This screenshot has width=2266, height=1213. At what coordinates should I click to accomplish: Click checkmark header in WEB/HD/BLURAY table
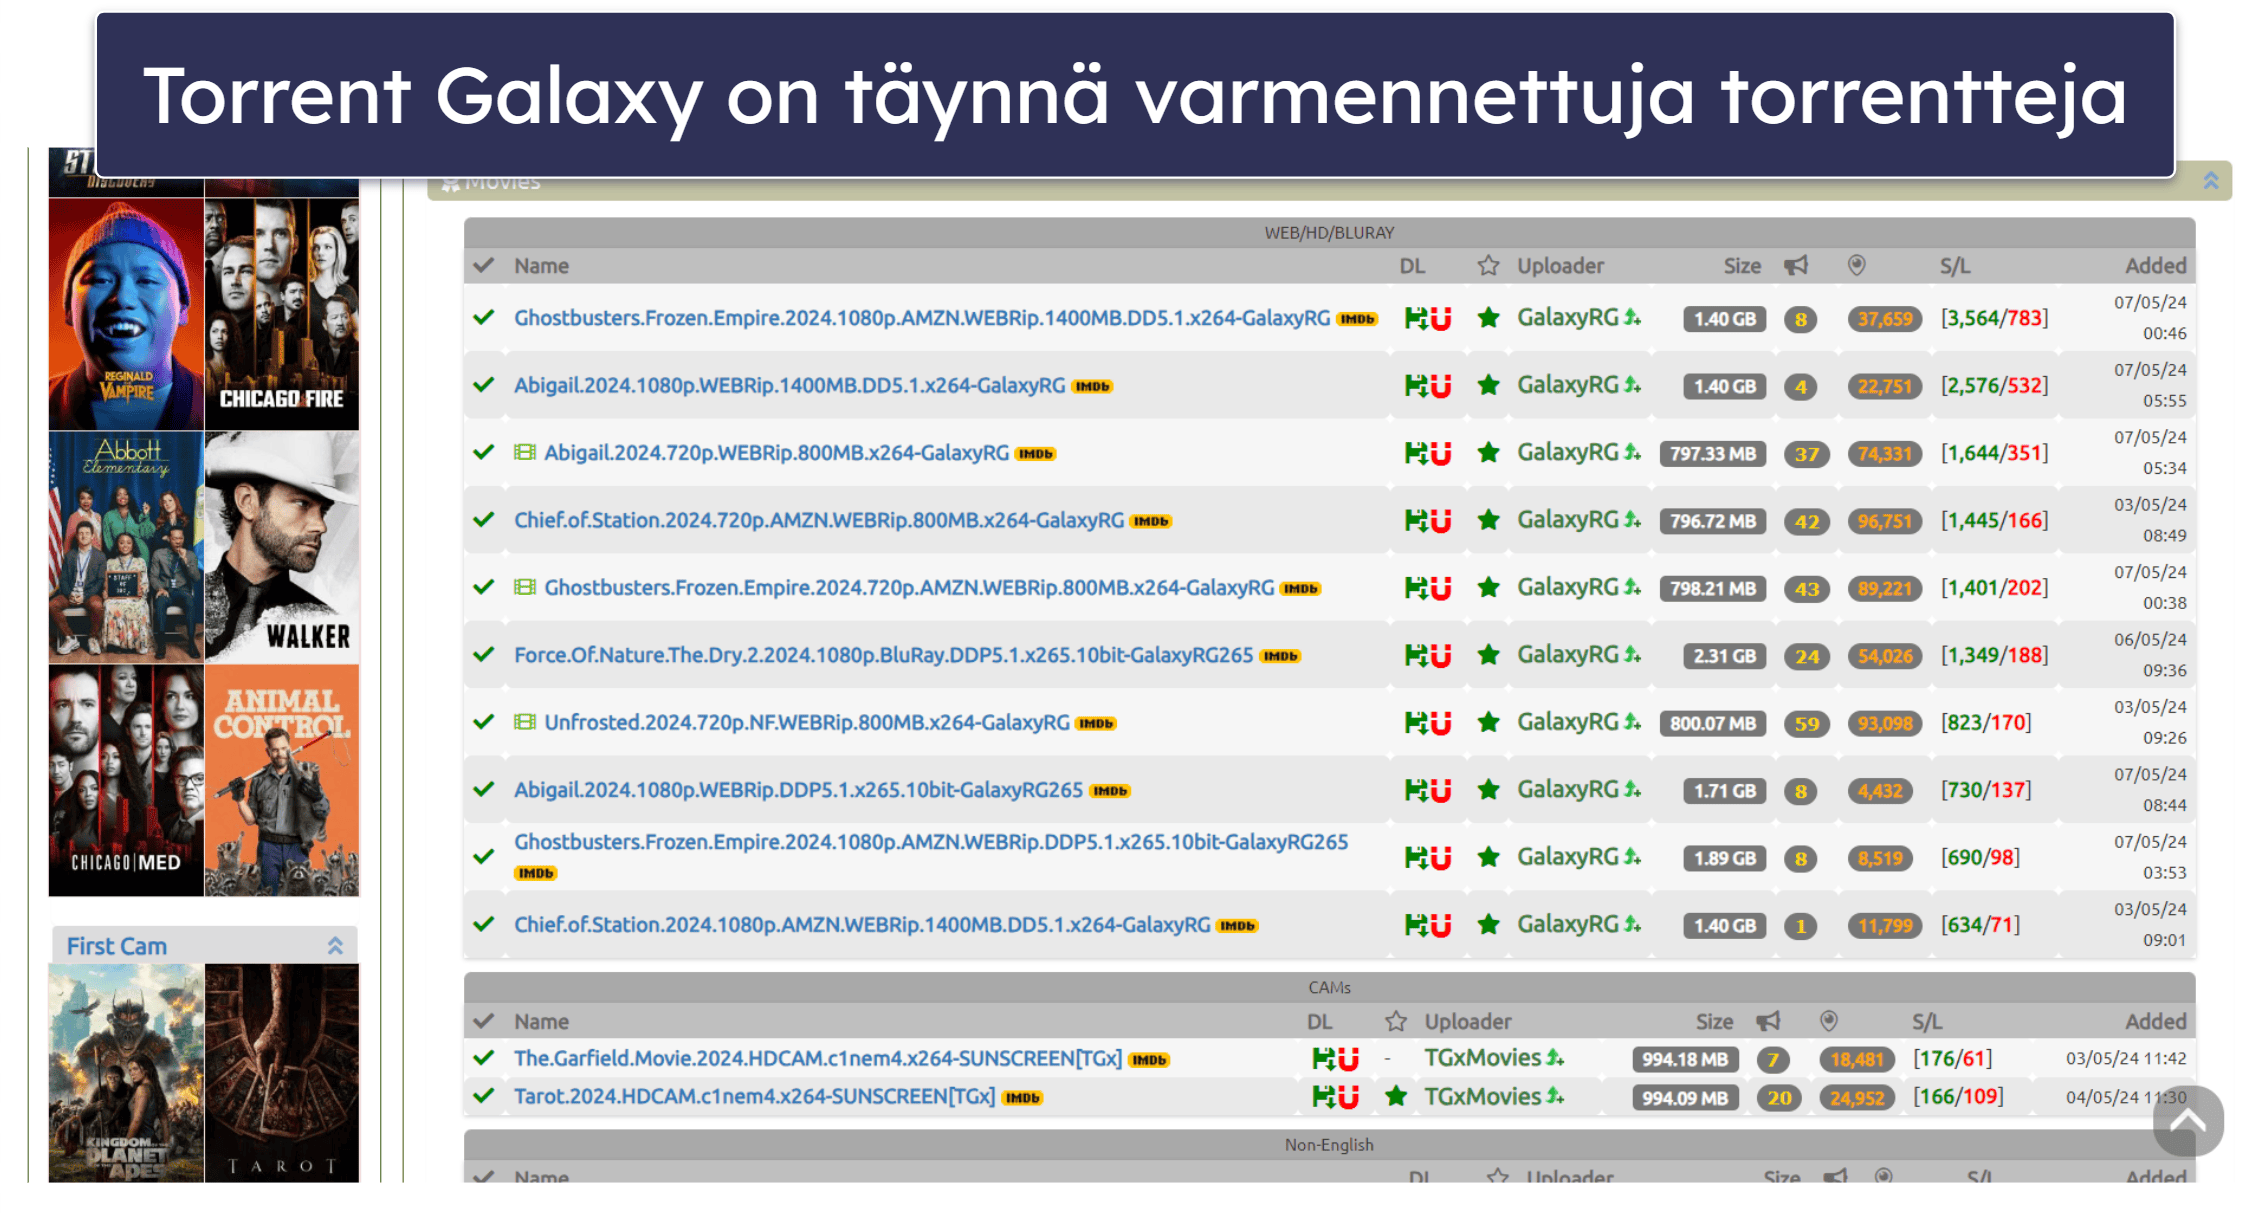(485, 266)
